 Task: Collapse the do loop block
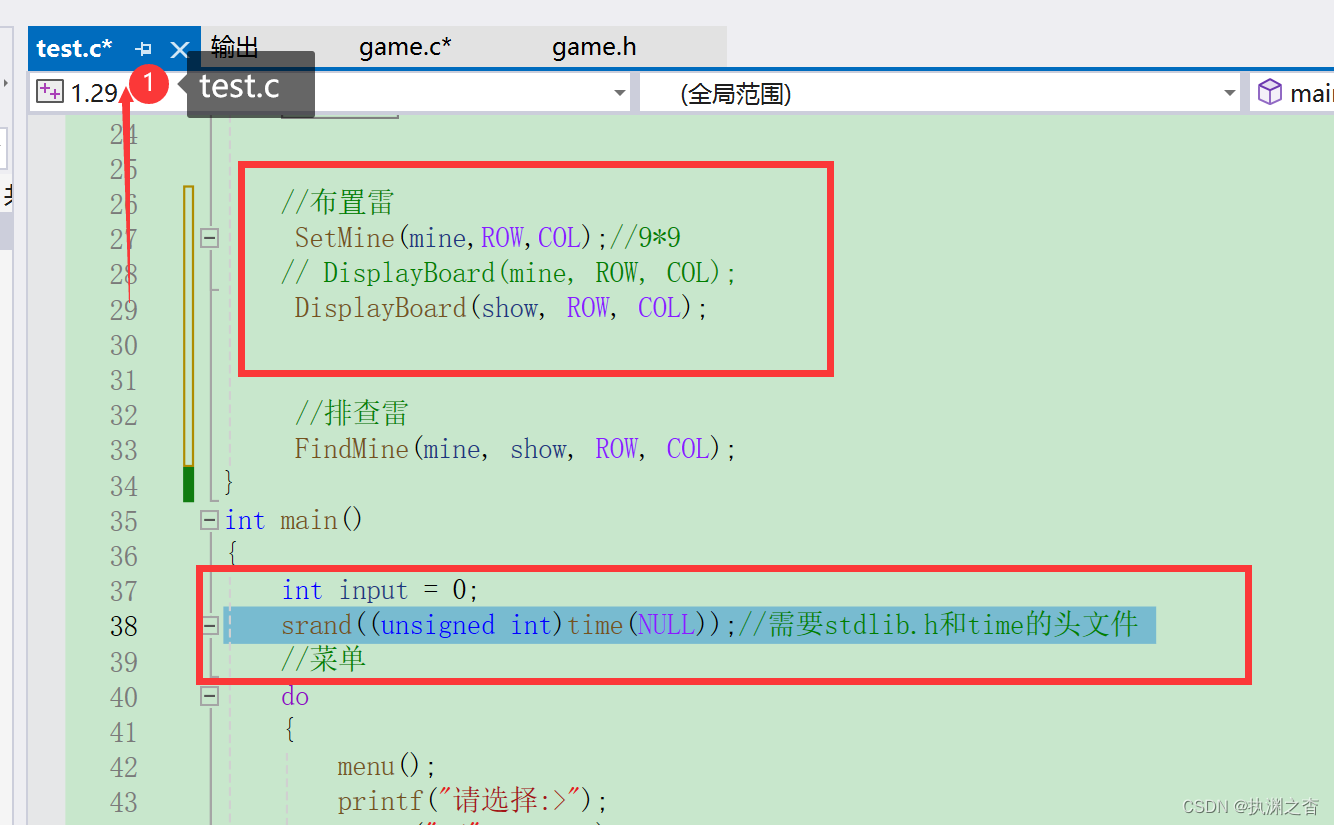tap(209, 696)
